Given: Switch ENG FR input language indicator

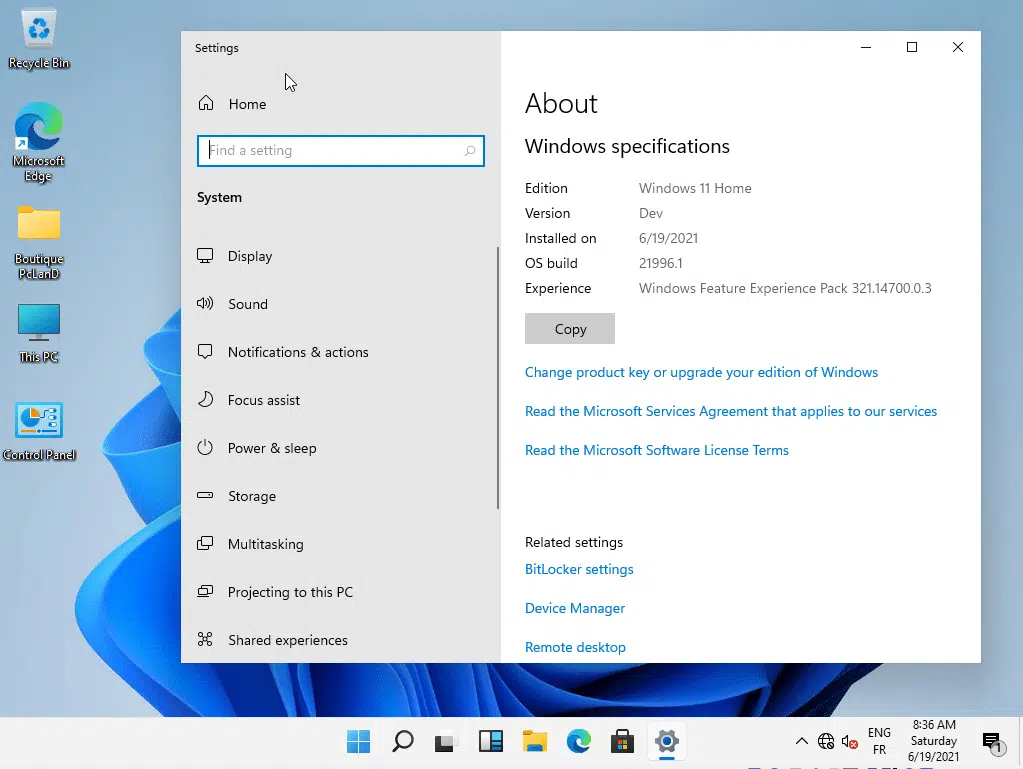Looking at the screenshot, I should [x=879, y=742].
